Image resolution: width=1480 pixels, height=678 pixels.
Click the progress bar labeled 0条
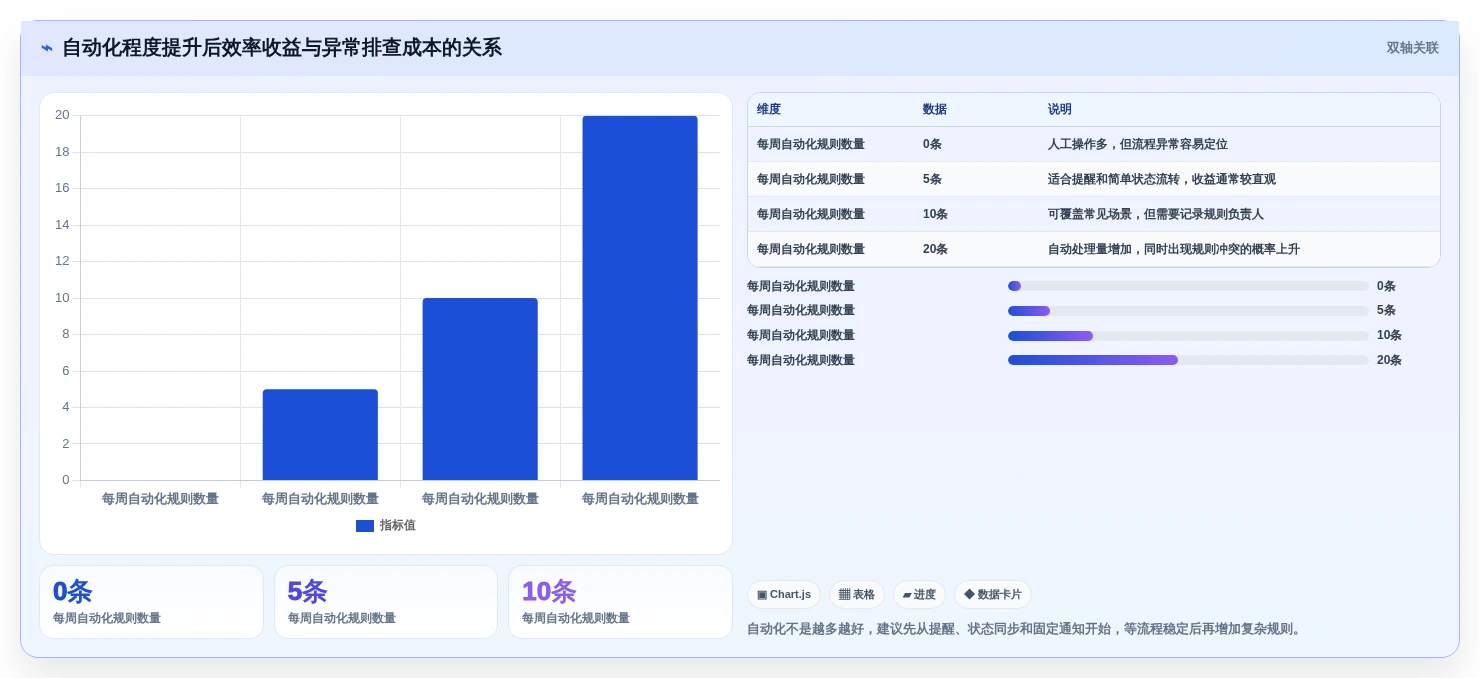point(1188,286)
